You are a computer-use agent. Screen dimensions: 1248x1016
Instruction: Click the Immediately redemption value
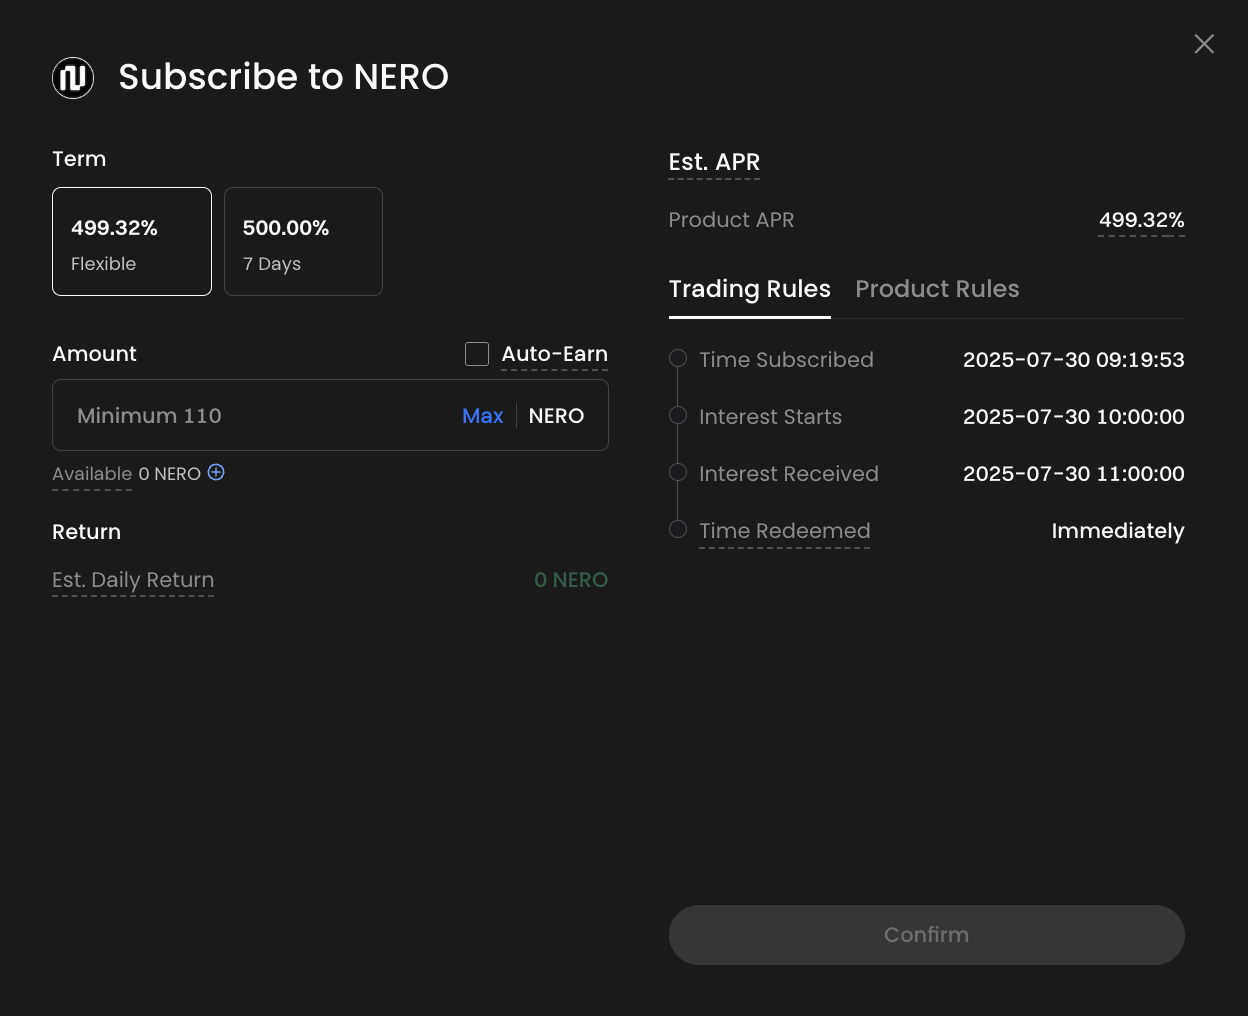(1118, 531)
